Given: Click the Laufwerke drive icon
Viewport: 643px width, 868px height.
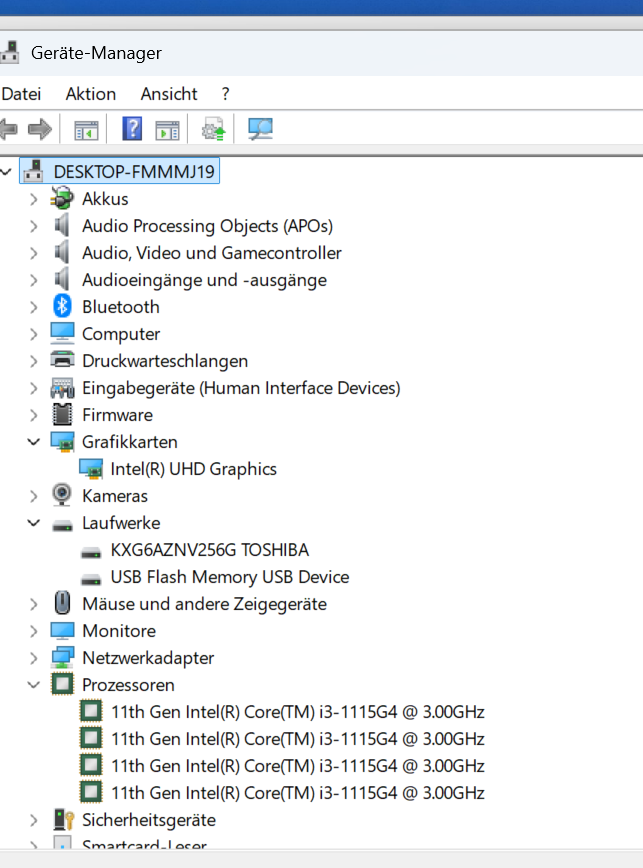Looking at the screenshot, I should 62,525.
